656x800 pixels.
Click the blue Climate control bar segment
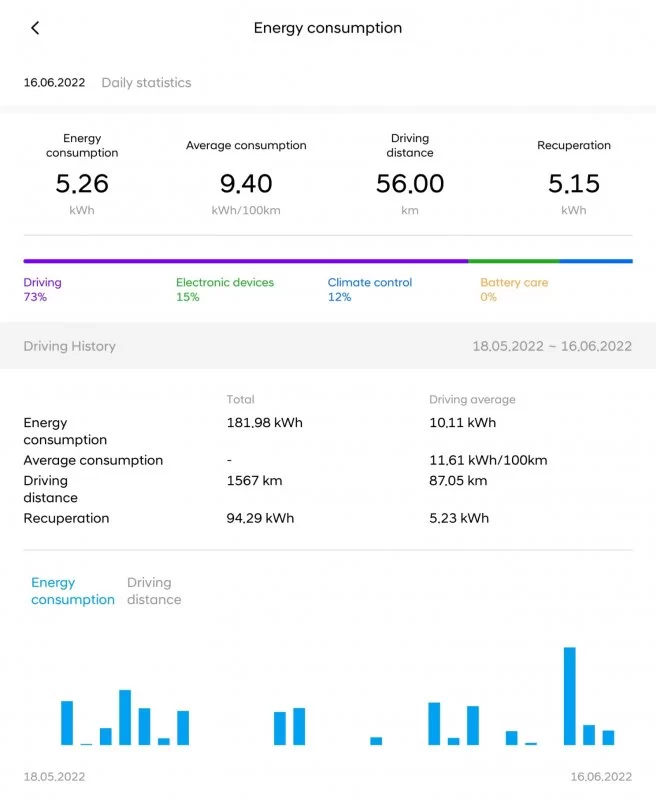pos(596,261)
